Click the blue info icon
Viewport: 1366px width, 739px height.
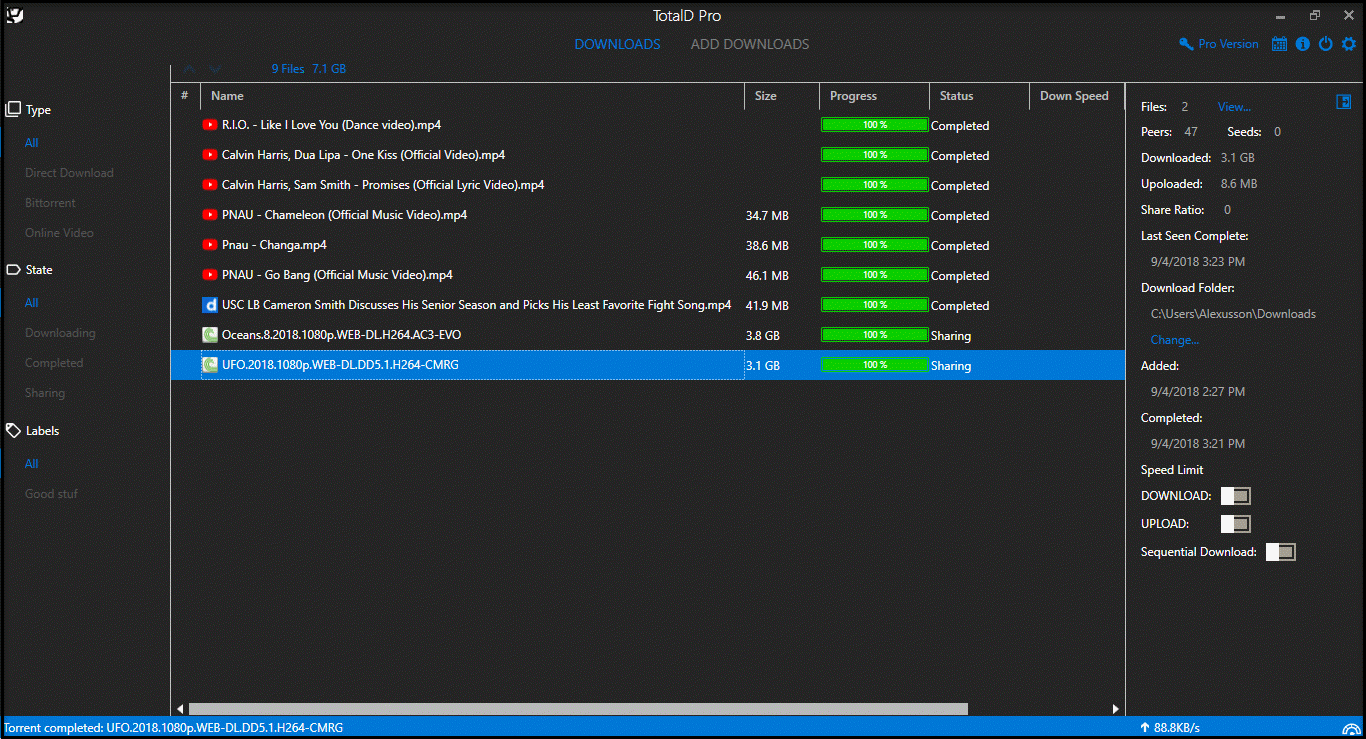[x=1302, y=44]
